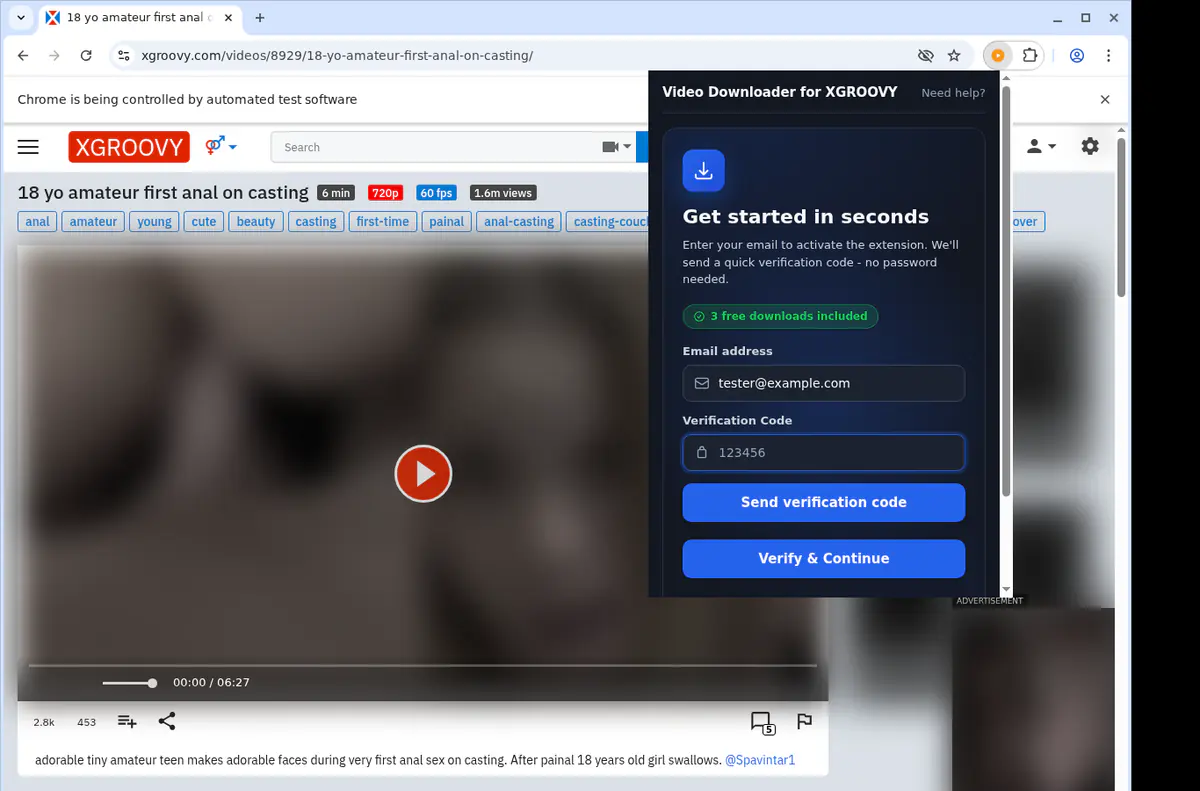Select the "beauty" tag
Viewport: 1200px width, 791px height.
(x=256, y=221)
